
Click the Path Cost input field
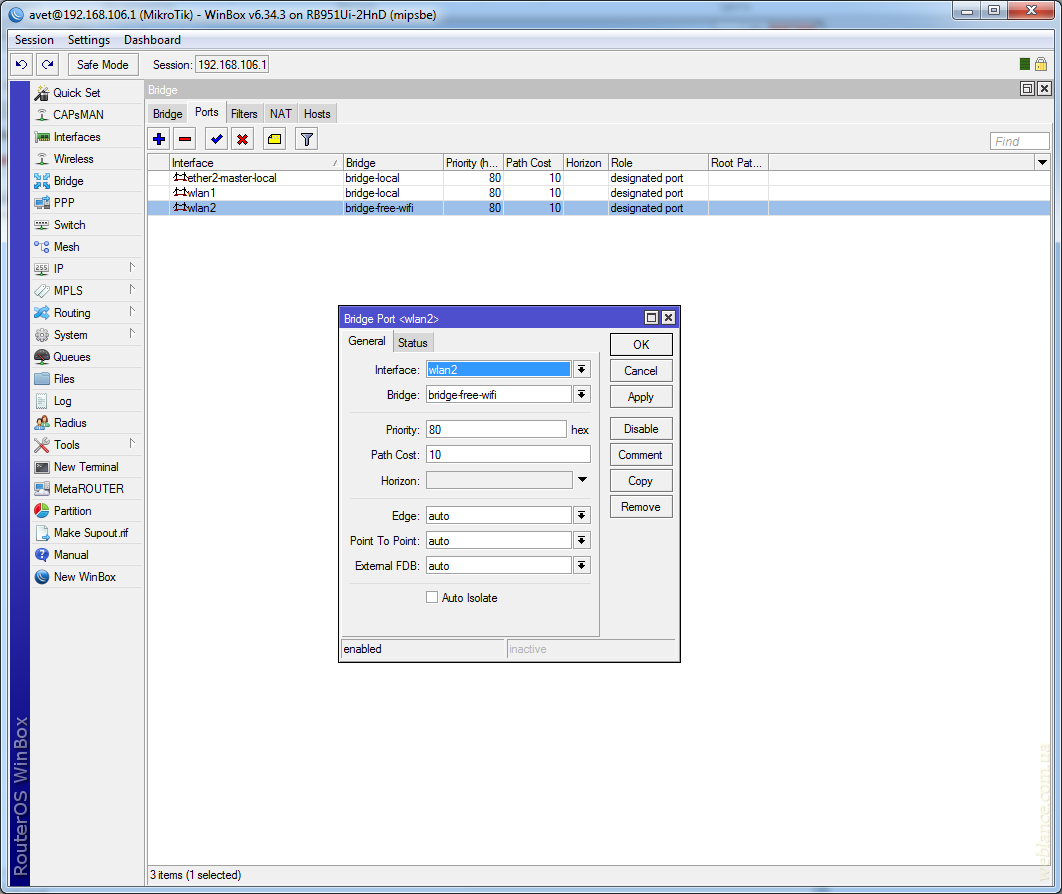click(507, 454)
